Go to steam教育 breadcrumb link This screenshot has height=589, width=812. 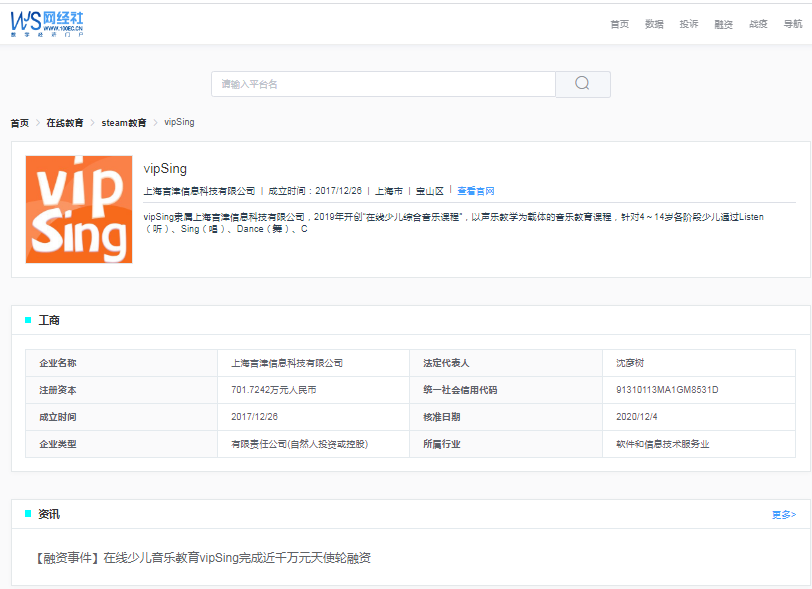tap(124, 123)
